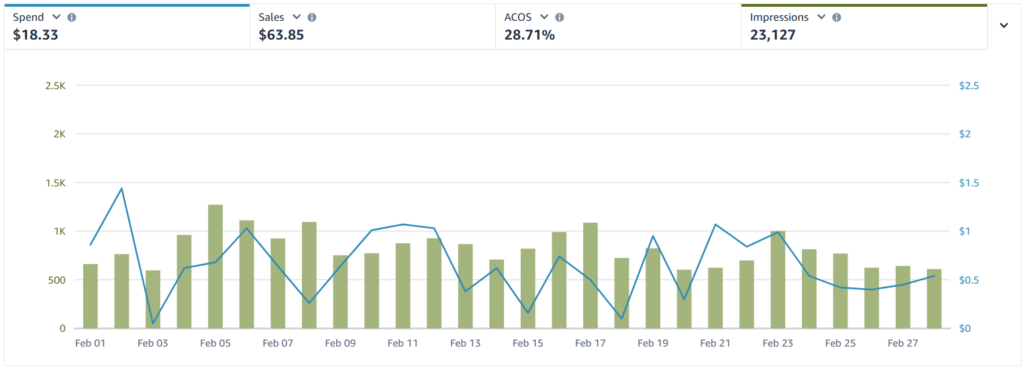Collapse the chart with right-side chevron

(x=1004, y=25)
